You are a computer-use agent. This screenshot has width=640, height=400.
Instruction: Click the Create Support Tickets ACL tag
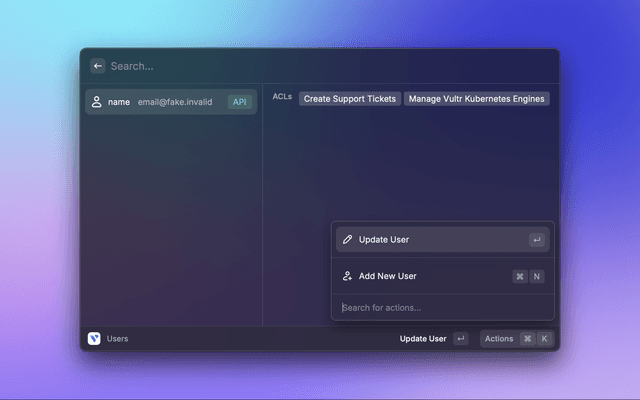pyautogui.click(x=350, y=99)
